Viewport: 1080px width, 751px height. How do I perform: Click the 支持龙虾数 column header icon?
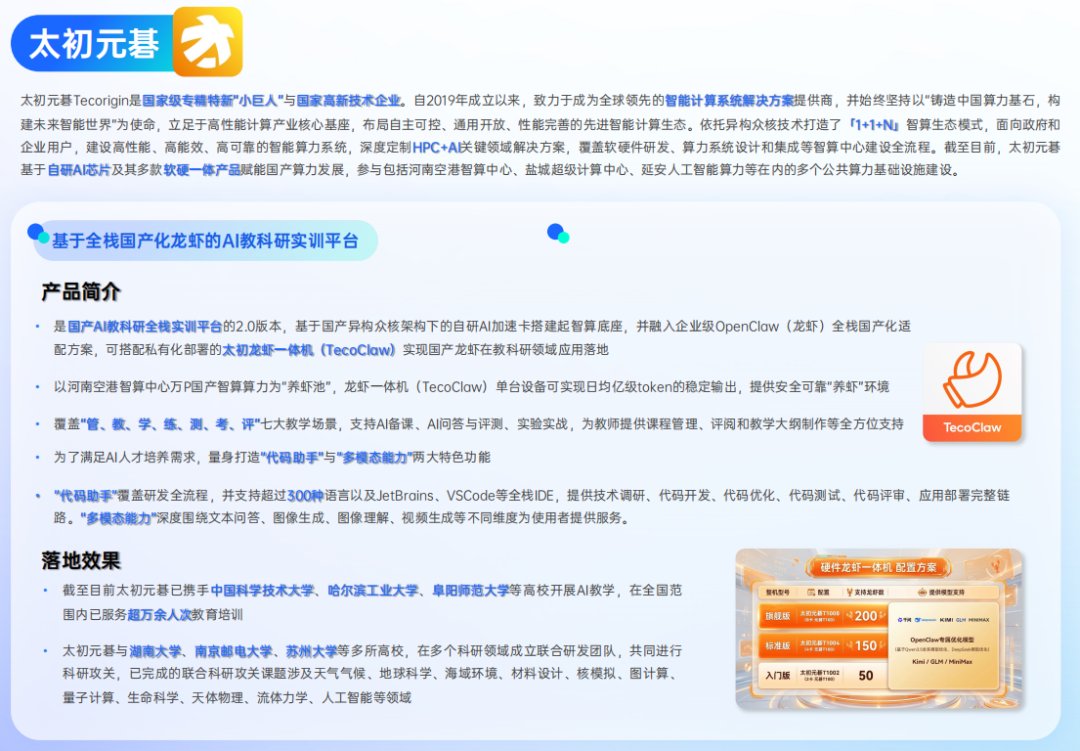[850, 593]
